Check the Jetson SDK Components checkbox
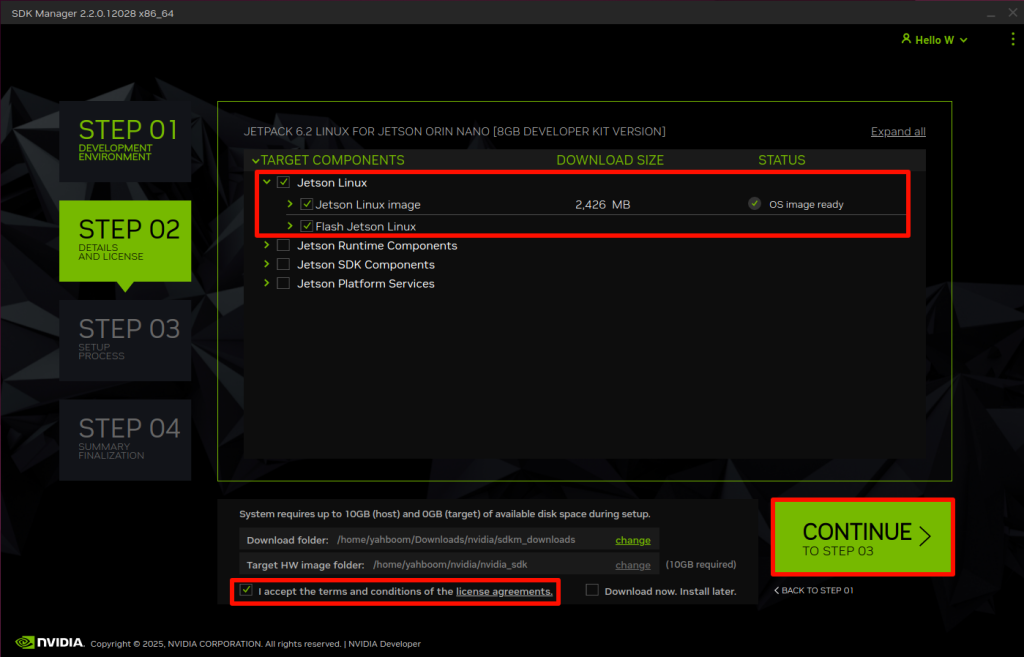Image resolution: width=1024 pixels, height=657 pixels. pyautogui.click(x=284, y=264)
